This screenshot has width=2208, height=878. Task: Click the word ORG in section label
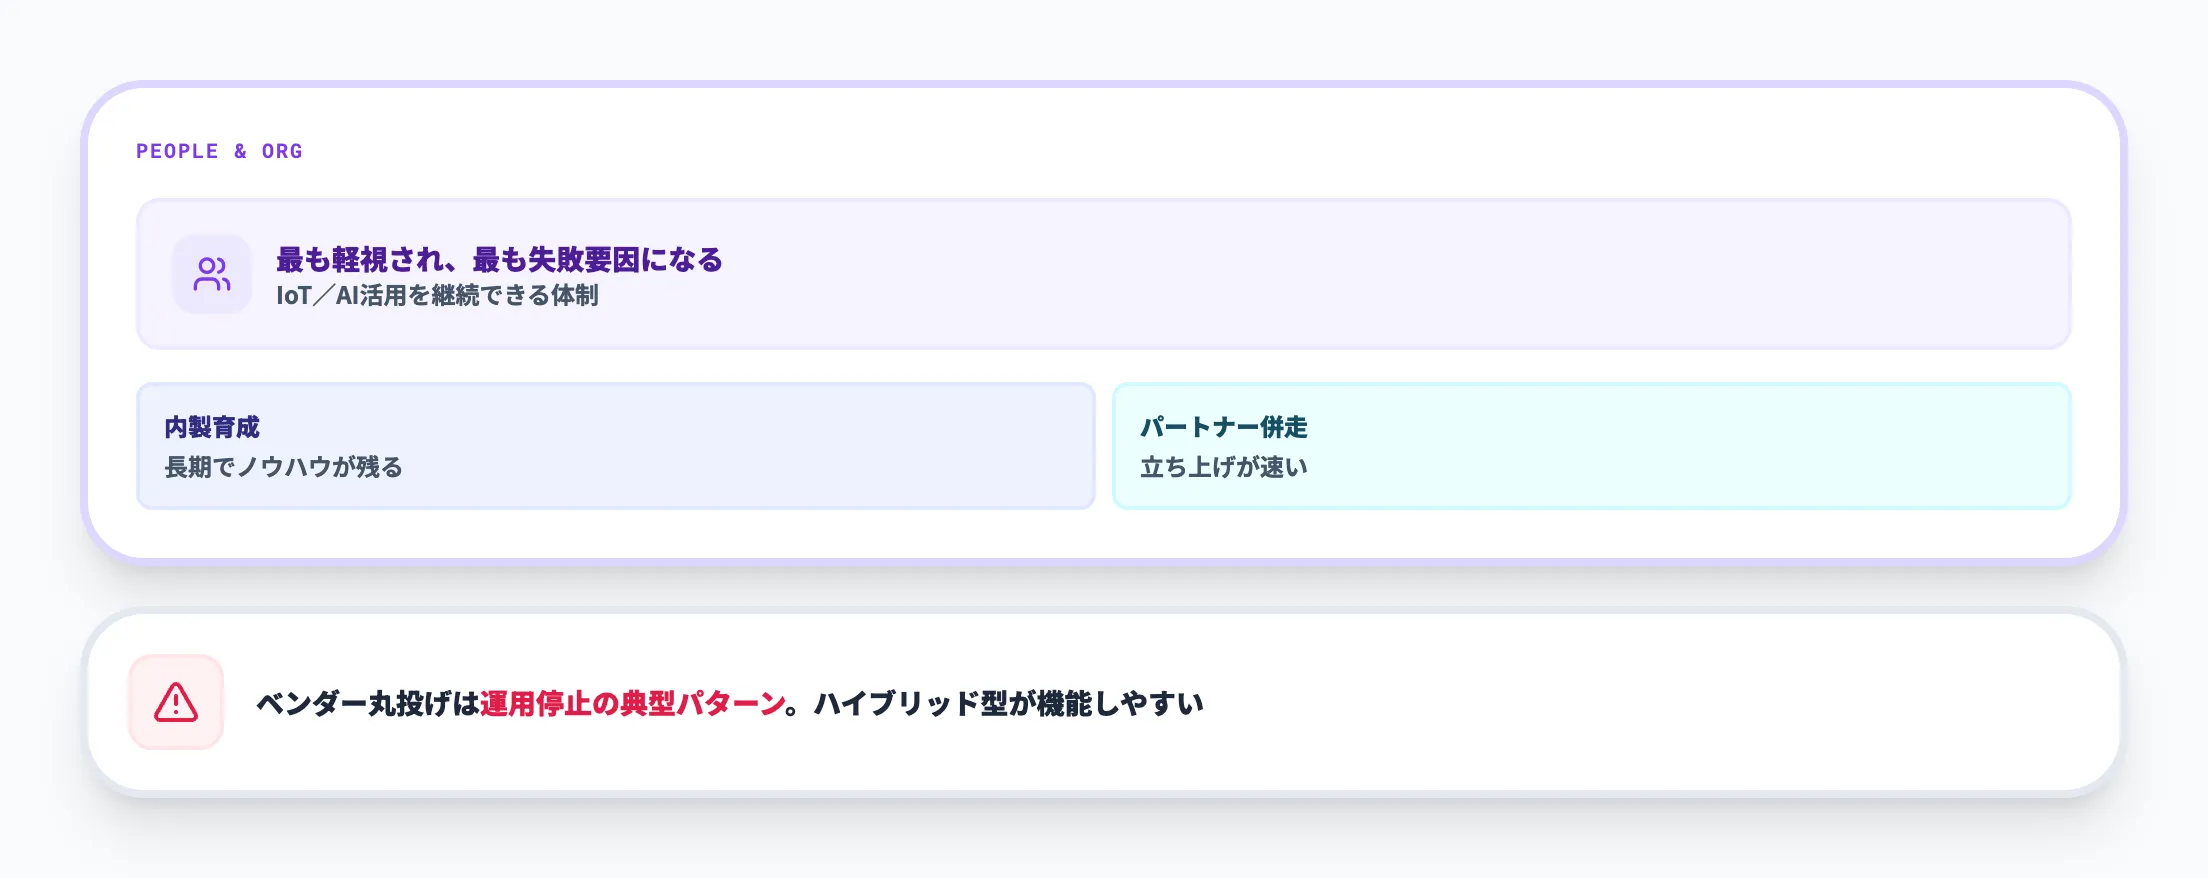pyautogui.click(x=282, y=151)
